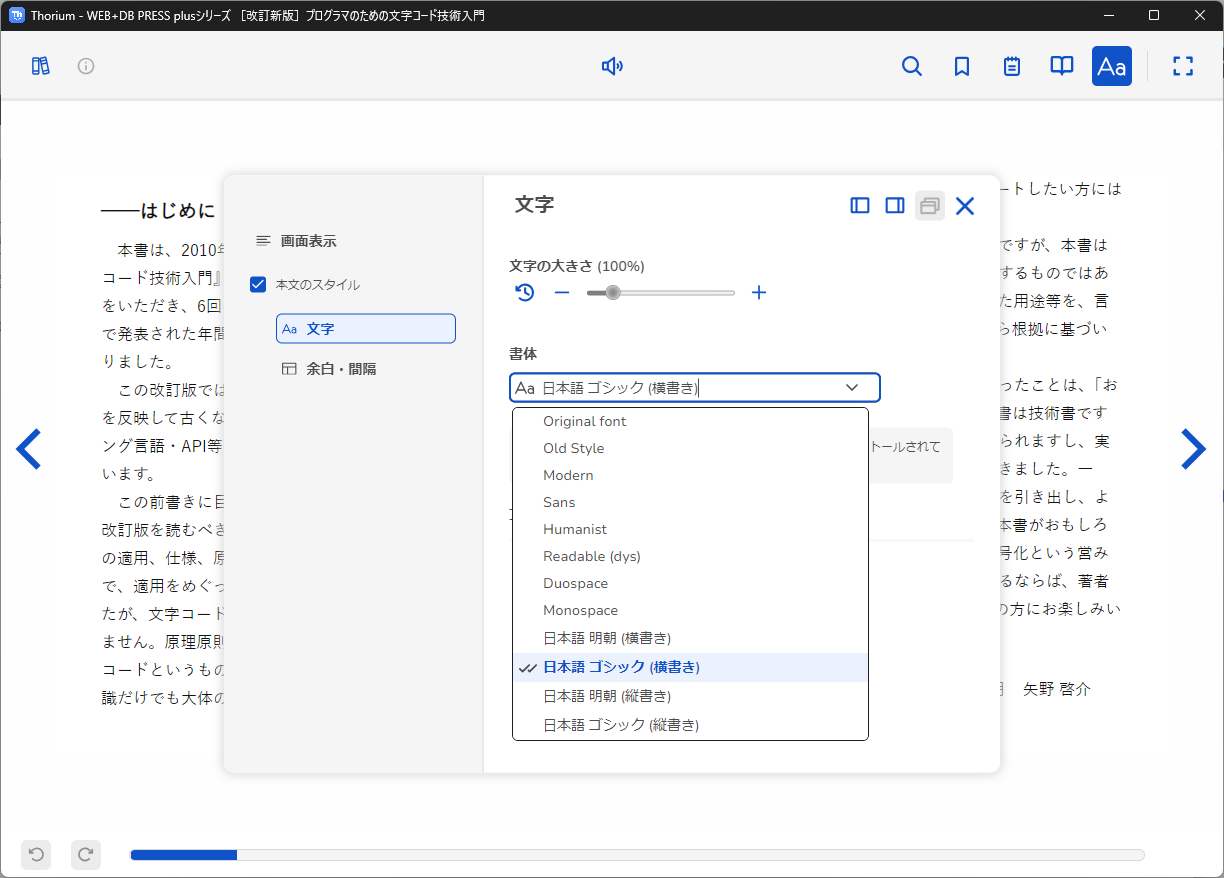Open table of contents book icon
Screen dimensions: 1224x878
pos(1061,66)
